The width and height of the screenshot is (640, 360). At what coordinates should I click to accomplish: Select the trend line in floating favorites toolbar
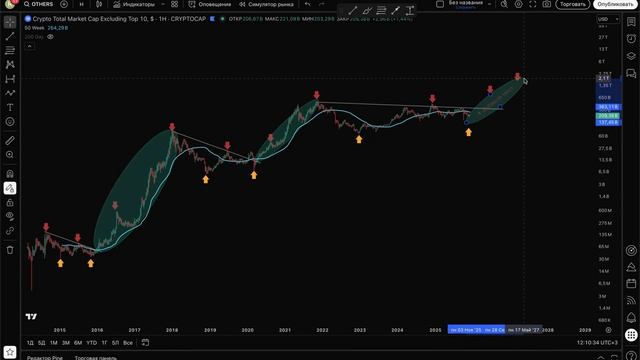click(353, 11)
